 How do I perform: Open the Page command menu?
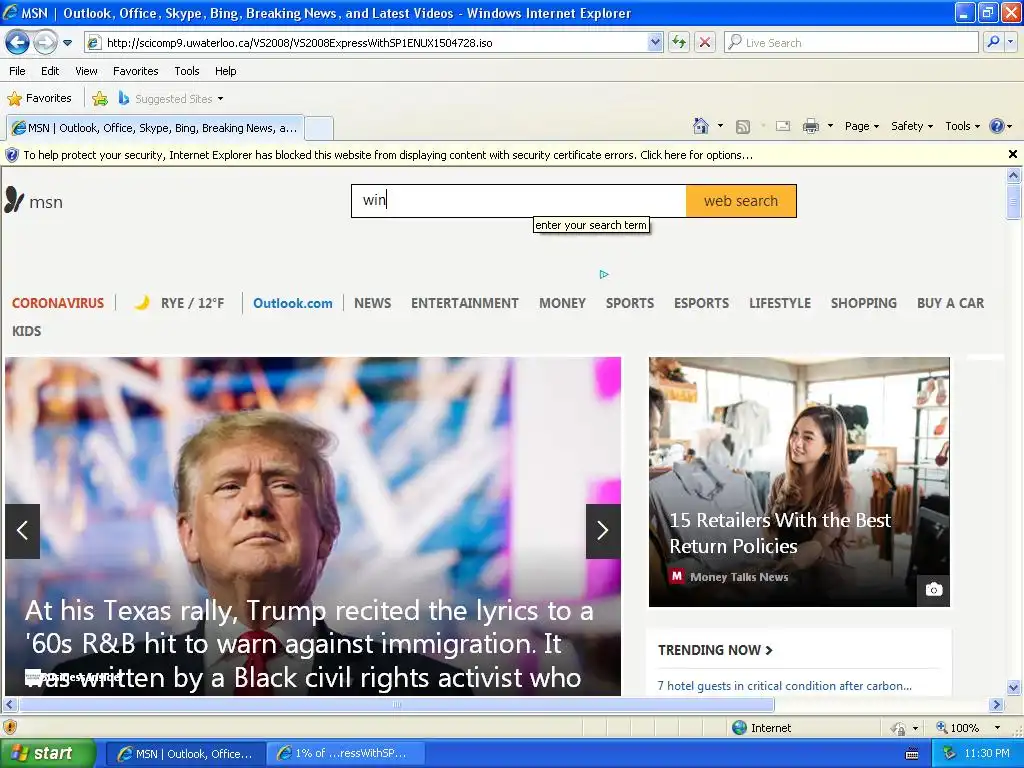(861, 126)
